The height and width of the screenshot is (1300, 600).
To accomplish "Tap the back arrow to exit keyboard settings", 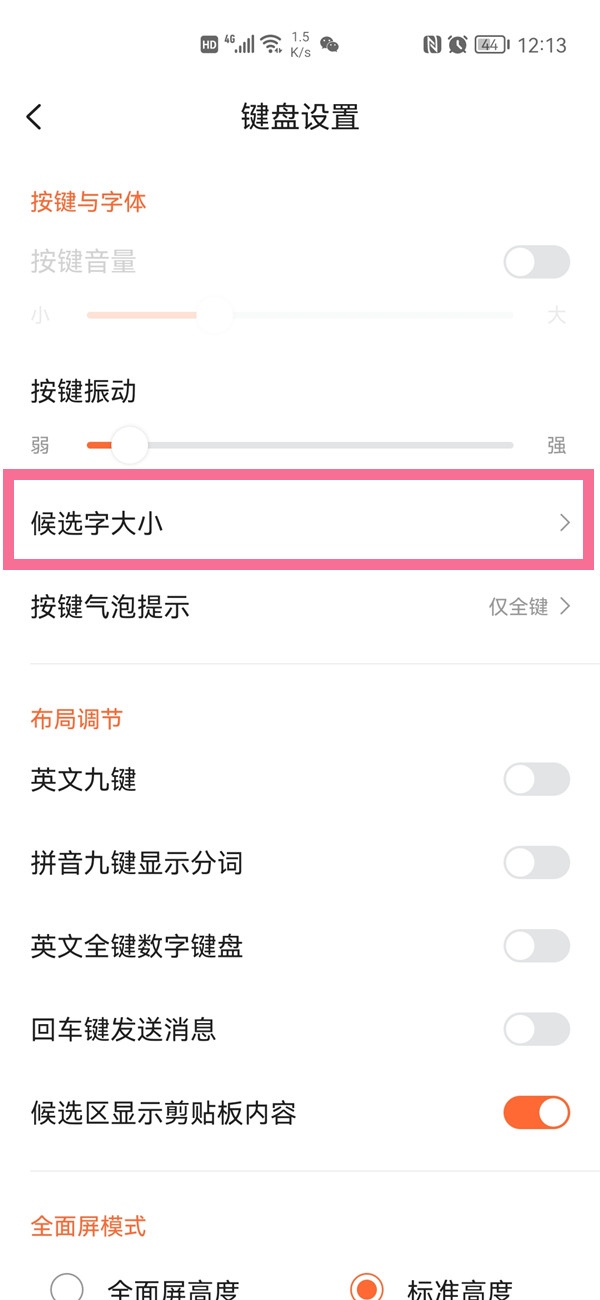I will (34, 117).
